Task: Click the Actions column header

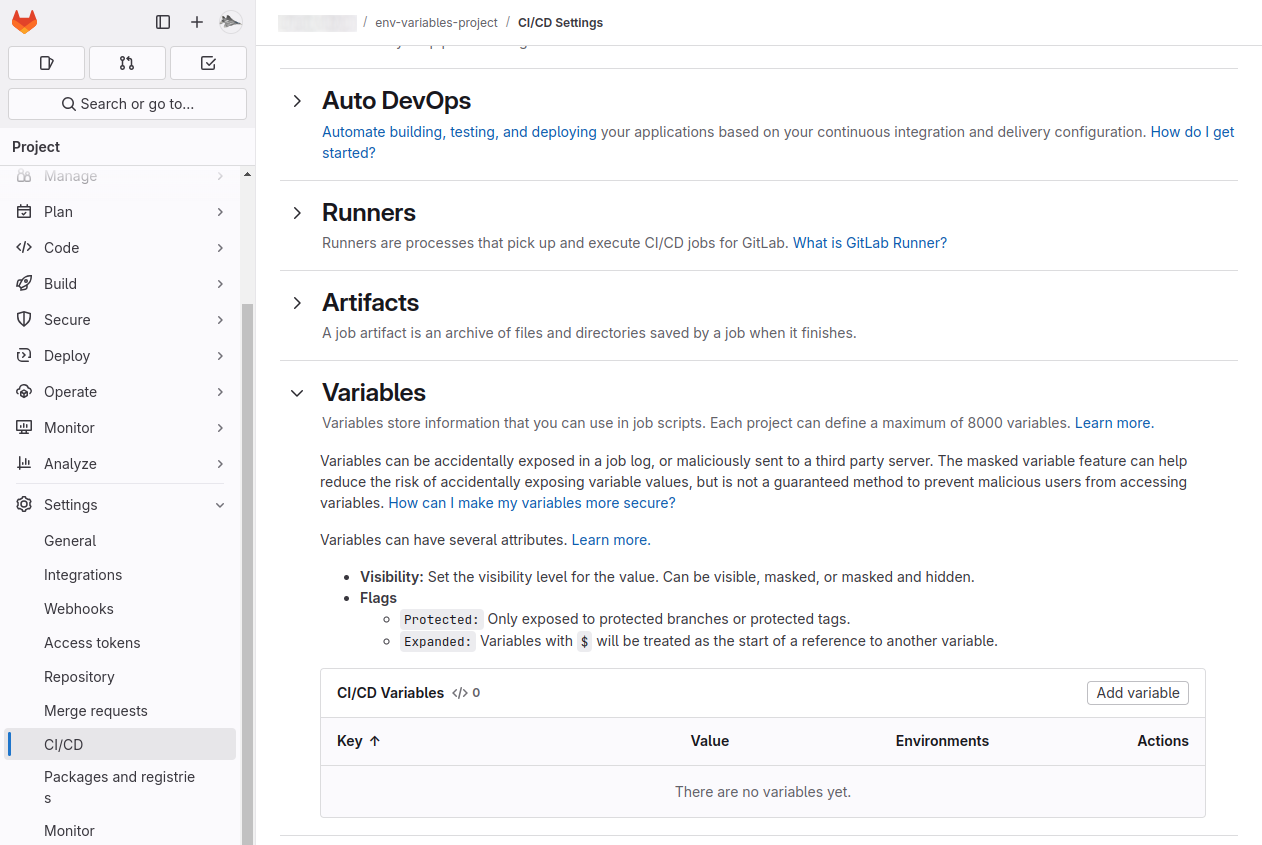Action: [x=1163, y=741]
